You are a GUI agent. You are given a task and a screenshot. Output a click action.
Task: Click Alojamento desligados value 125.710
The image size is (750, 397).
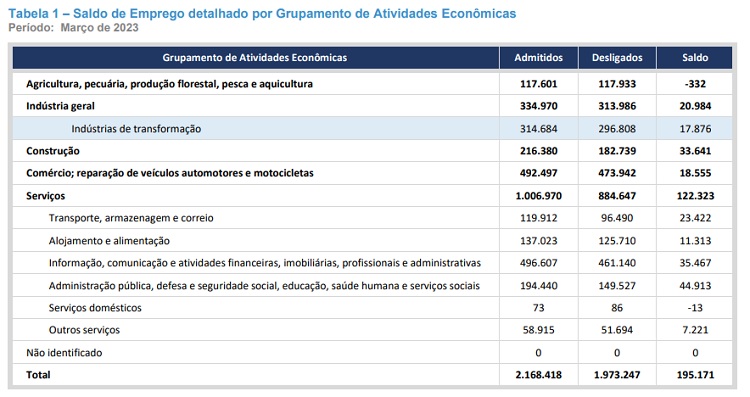click(617, 241)
